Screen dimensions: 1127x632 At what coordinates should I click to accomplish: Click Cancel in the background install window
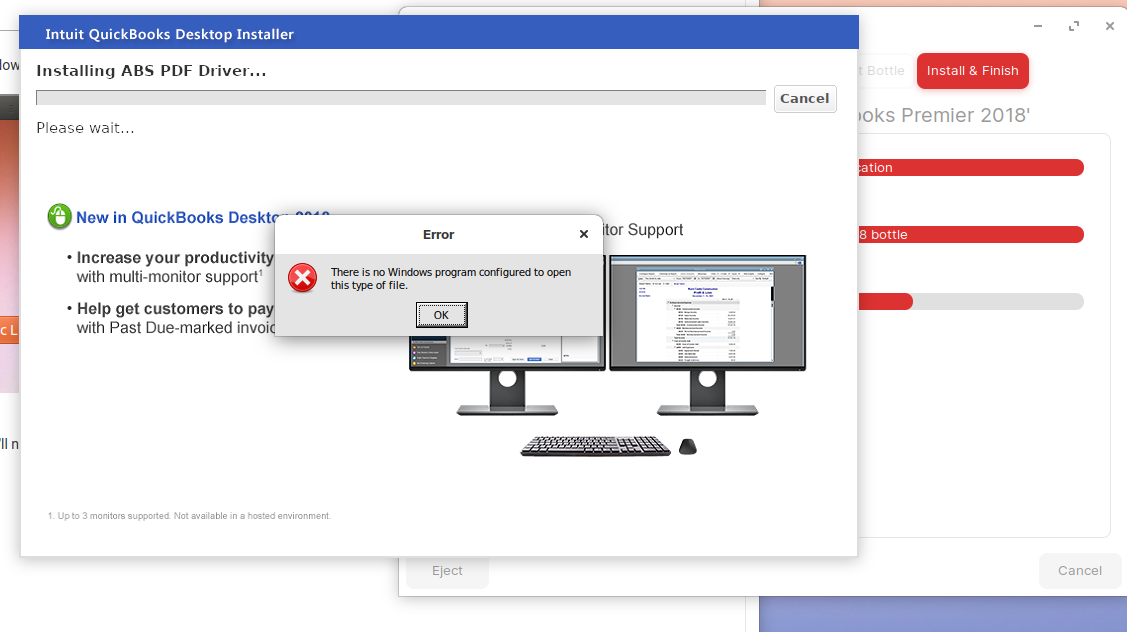[x=1080, y=571]
